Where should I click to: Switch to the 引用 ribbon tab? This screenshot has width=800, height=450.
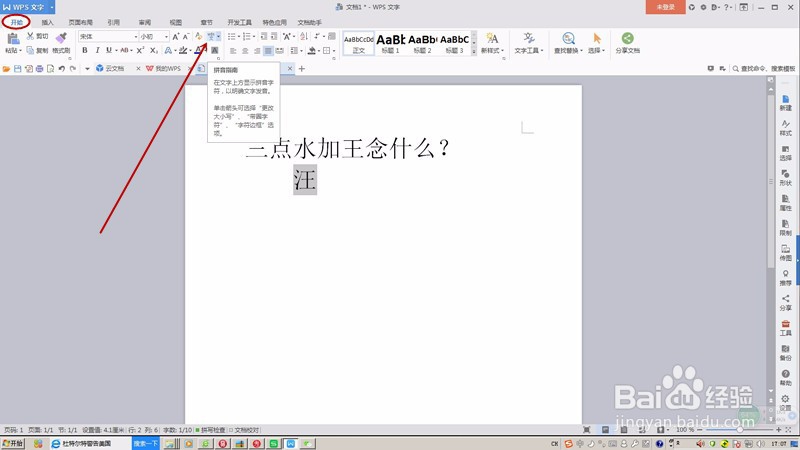[113, 22]
